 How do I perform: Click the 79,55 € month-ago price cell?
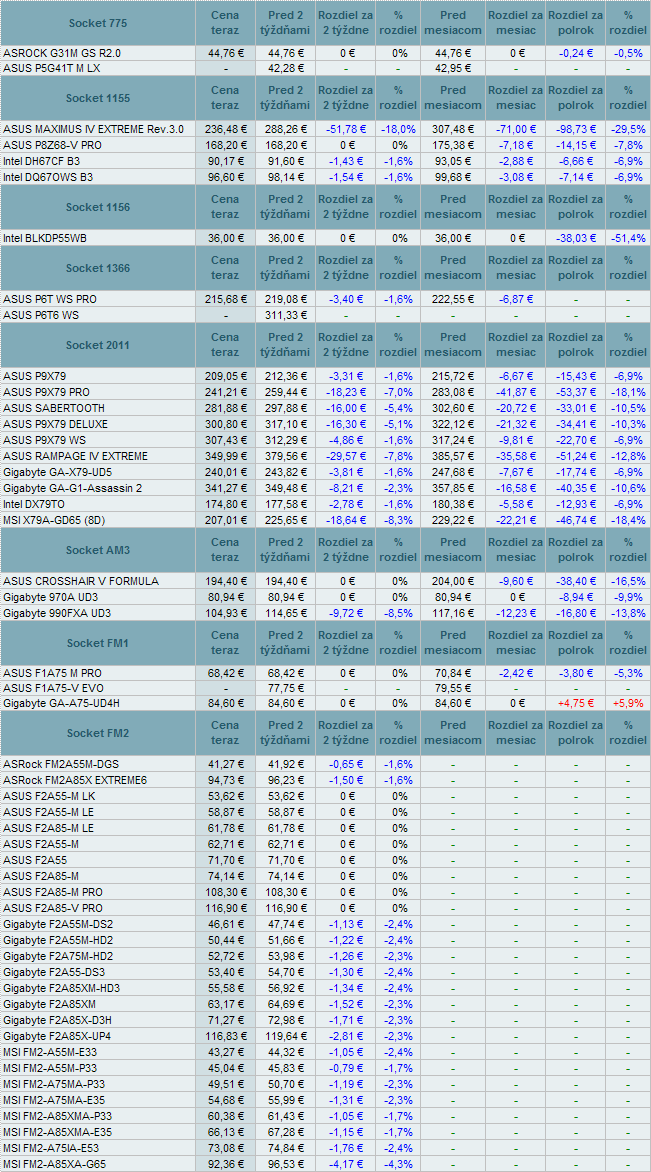tap(452, 688)
